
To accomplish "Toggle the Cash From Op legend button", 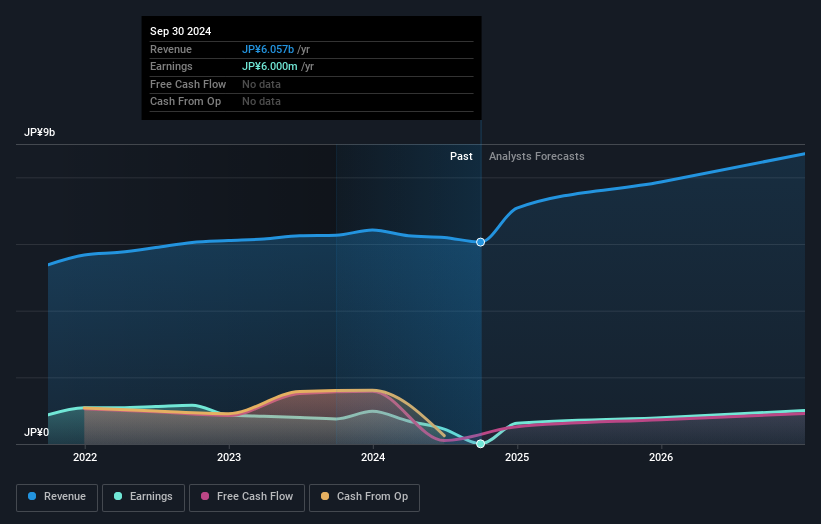I will click(x=364, y=497).
